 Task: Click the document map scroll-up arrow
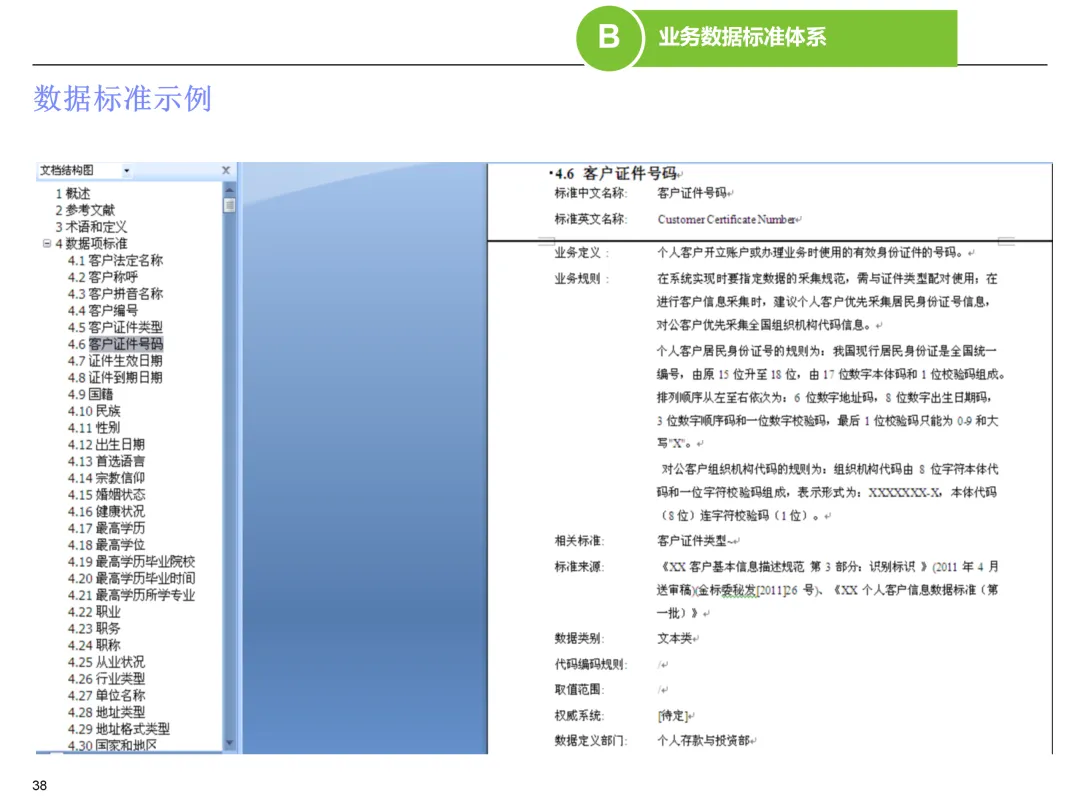[229, 189]
